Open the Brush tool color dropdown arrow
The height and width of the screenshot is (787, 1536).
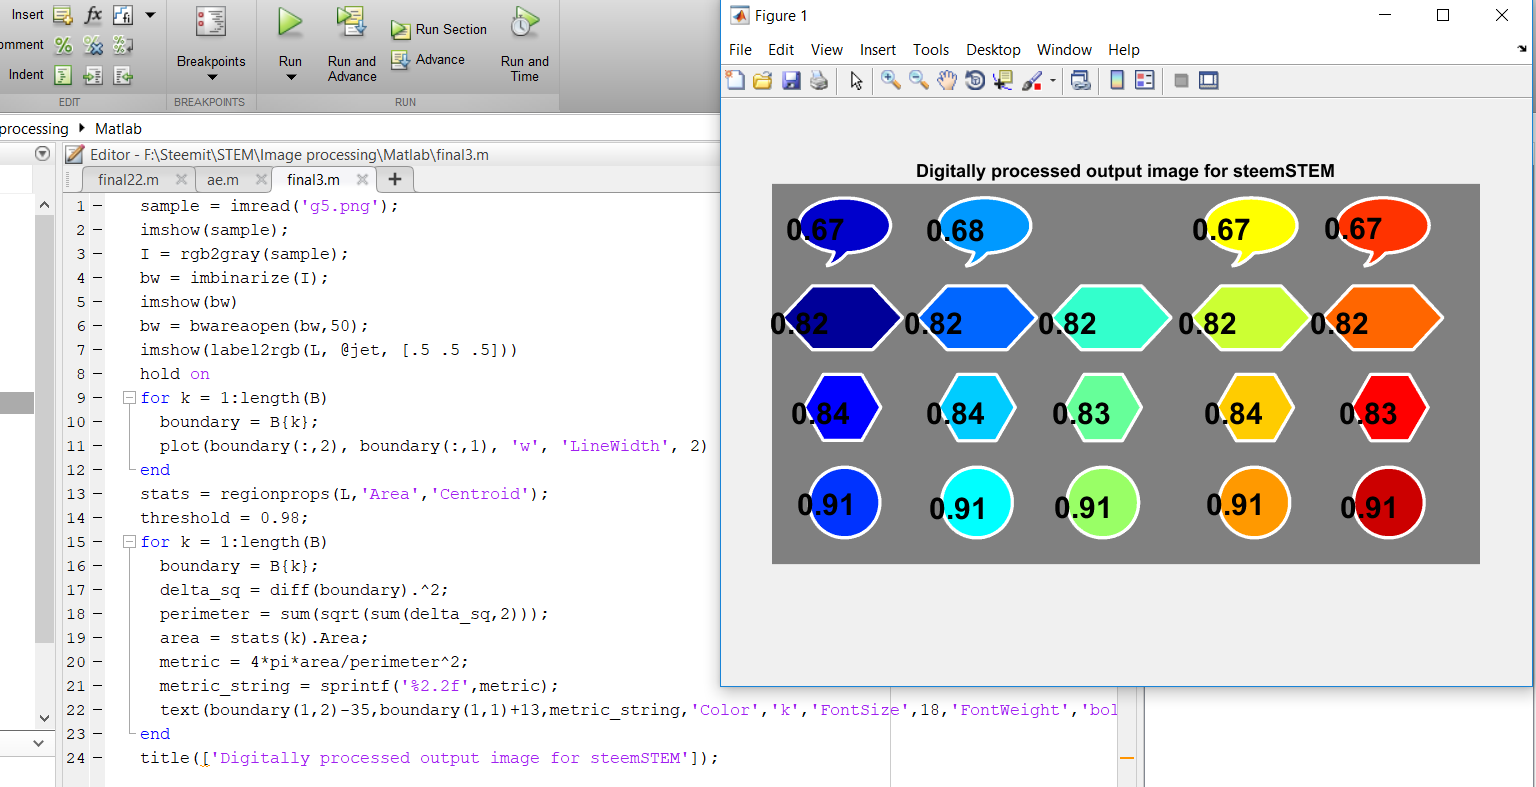pos(1053,82)
